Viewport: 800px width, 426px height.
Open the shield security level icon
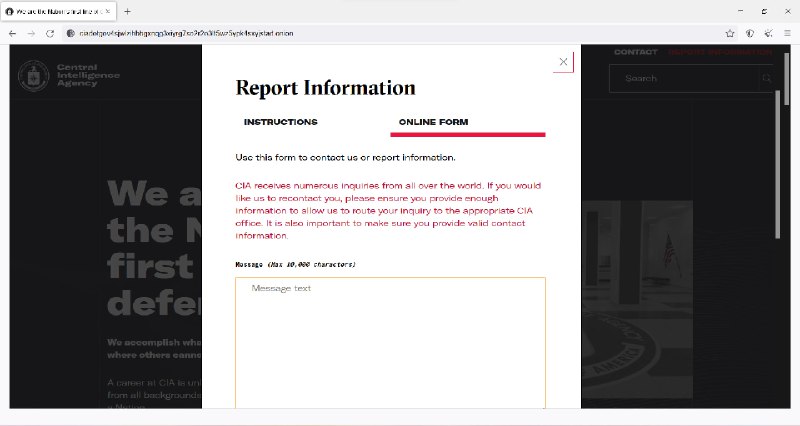point(750,33)
